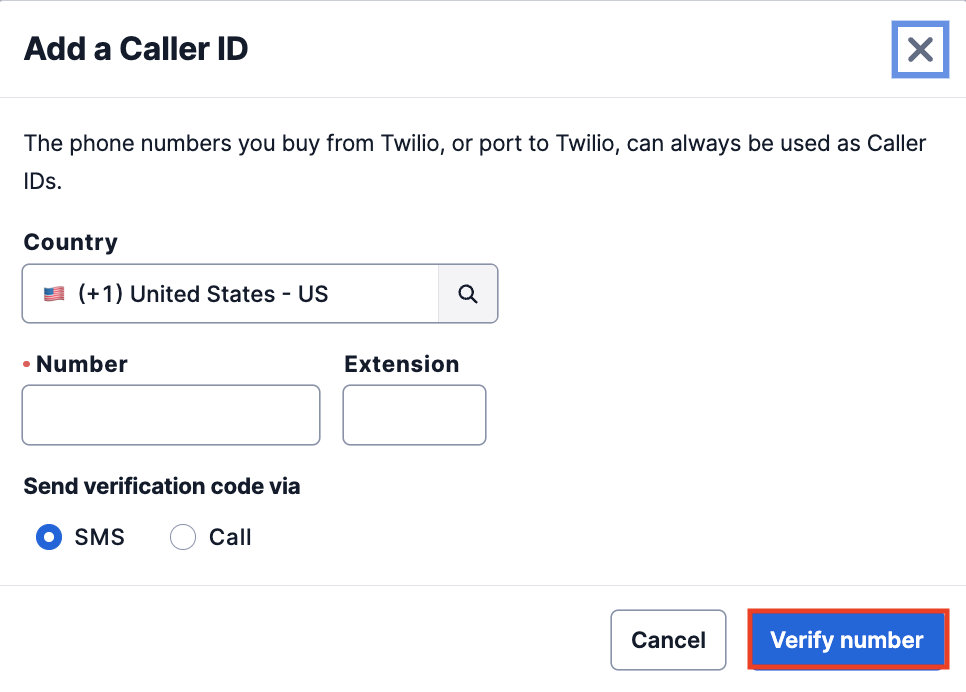This screenshot has height=692, width=966.
Task: Open the country selector showing United States
Action: click(230, 293)
